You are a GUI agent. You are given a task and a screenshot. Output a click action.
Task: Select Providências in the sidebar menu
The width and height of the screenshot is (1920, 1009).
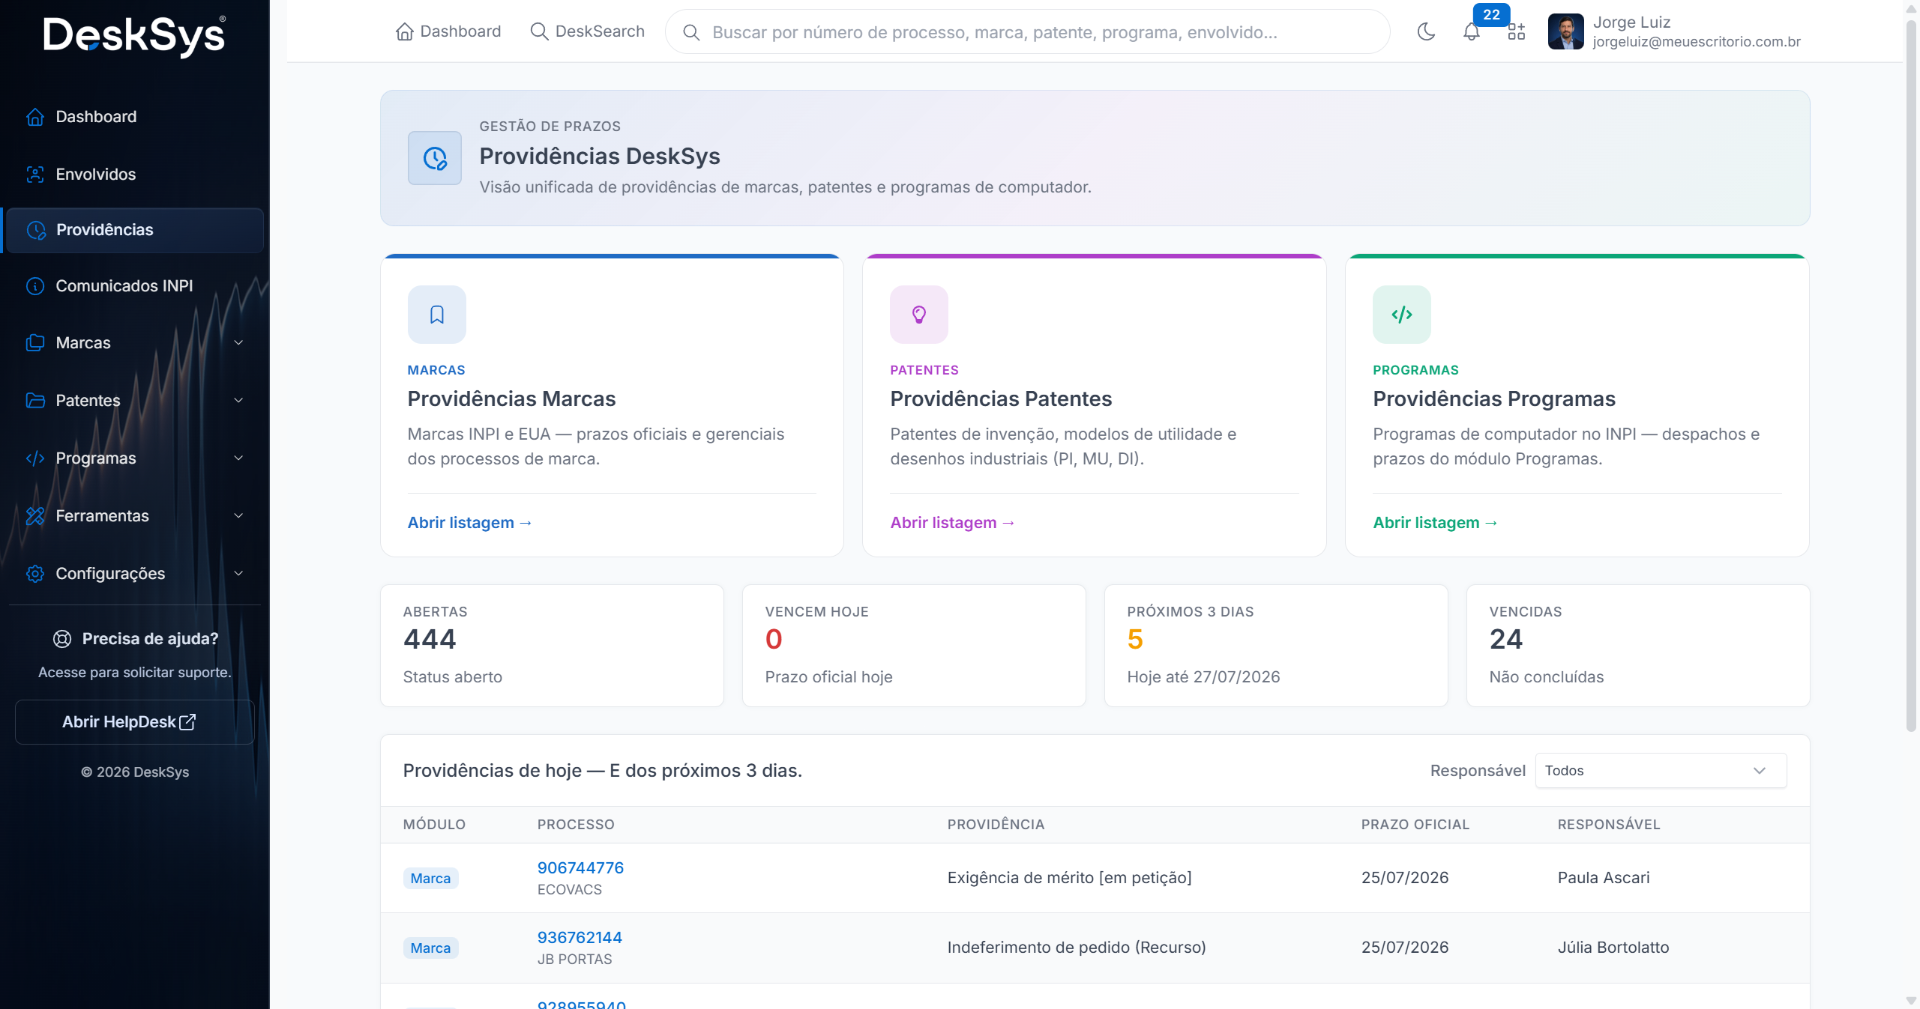point(134,230)
